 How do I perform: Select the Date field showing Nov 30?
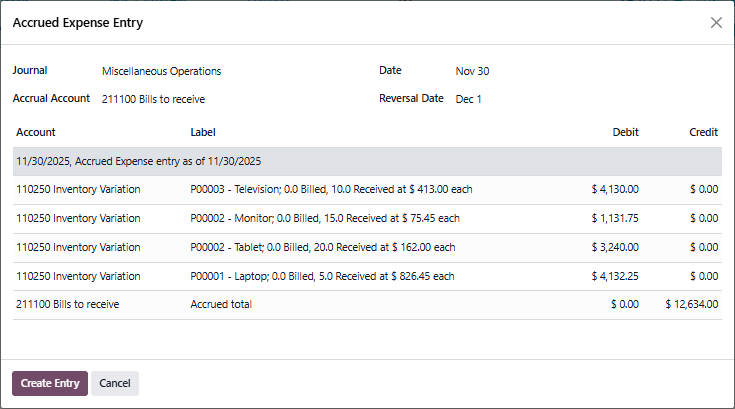472,71
